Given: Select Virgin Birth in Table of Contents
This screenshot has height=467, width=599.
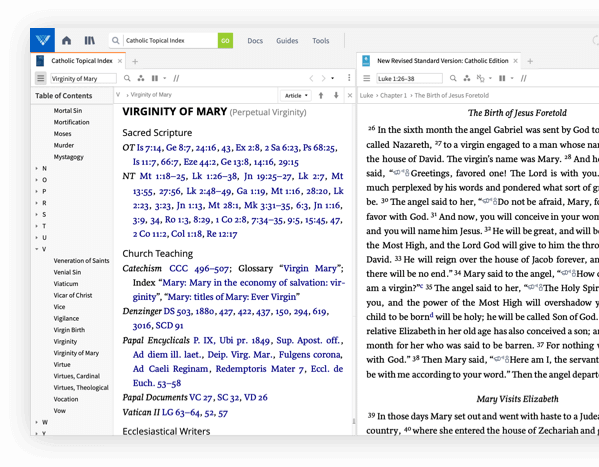Looking at the screenshot, I should tap(69, 330).
